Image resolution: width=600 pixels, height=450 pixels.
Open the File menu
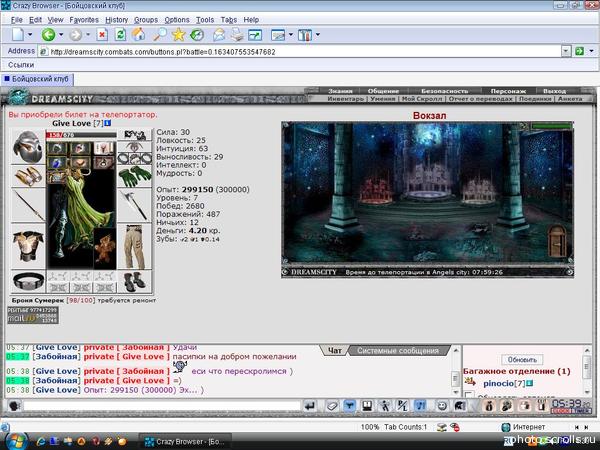point(16,20)
